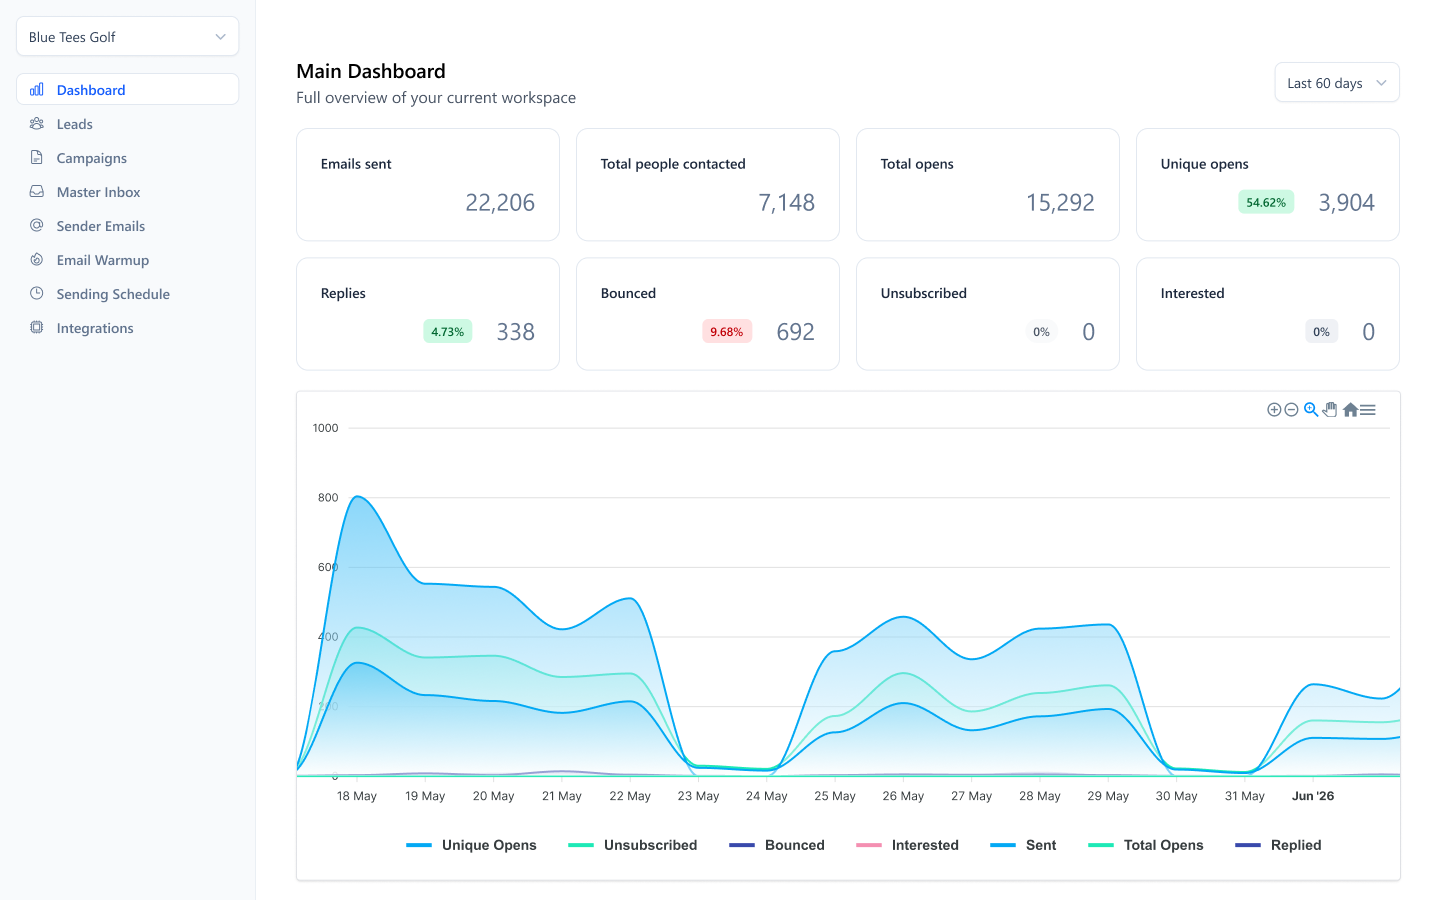Click the Total opens value 15,292
The width and height of the screenshot is (1440, 921).
click(1060, 203)
